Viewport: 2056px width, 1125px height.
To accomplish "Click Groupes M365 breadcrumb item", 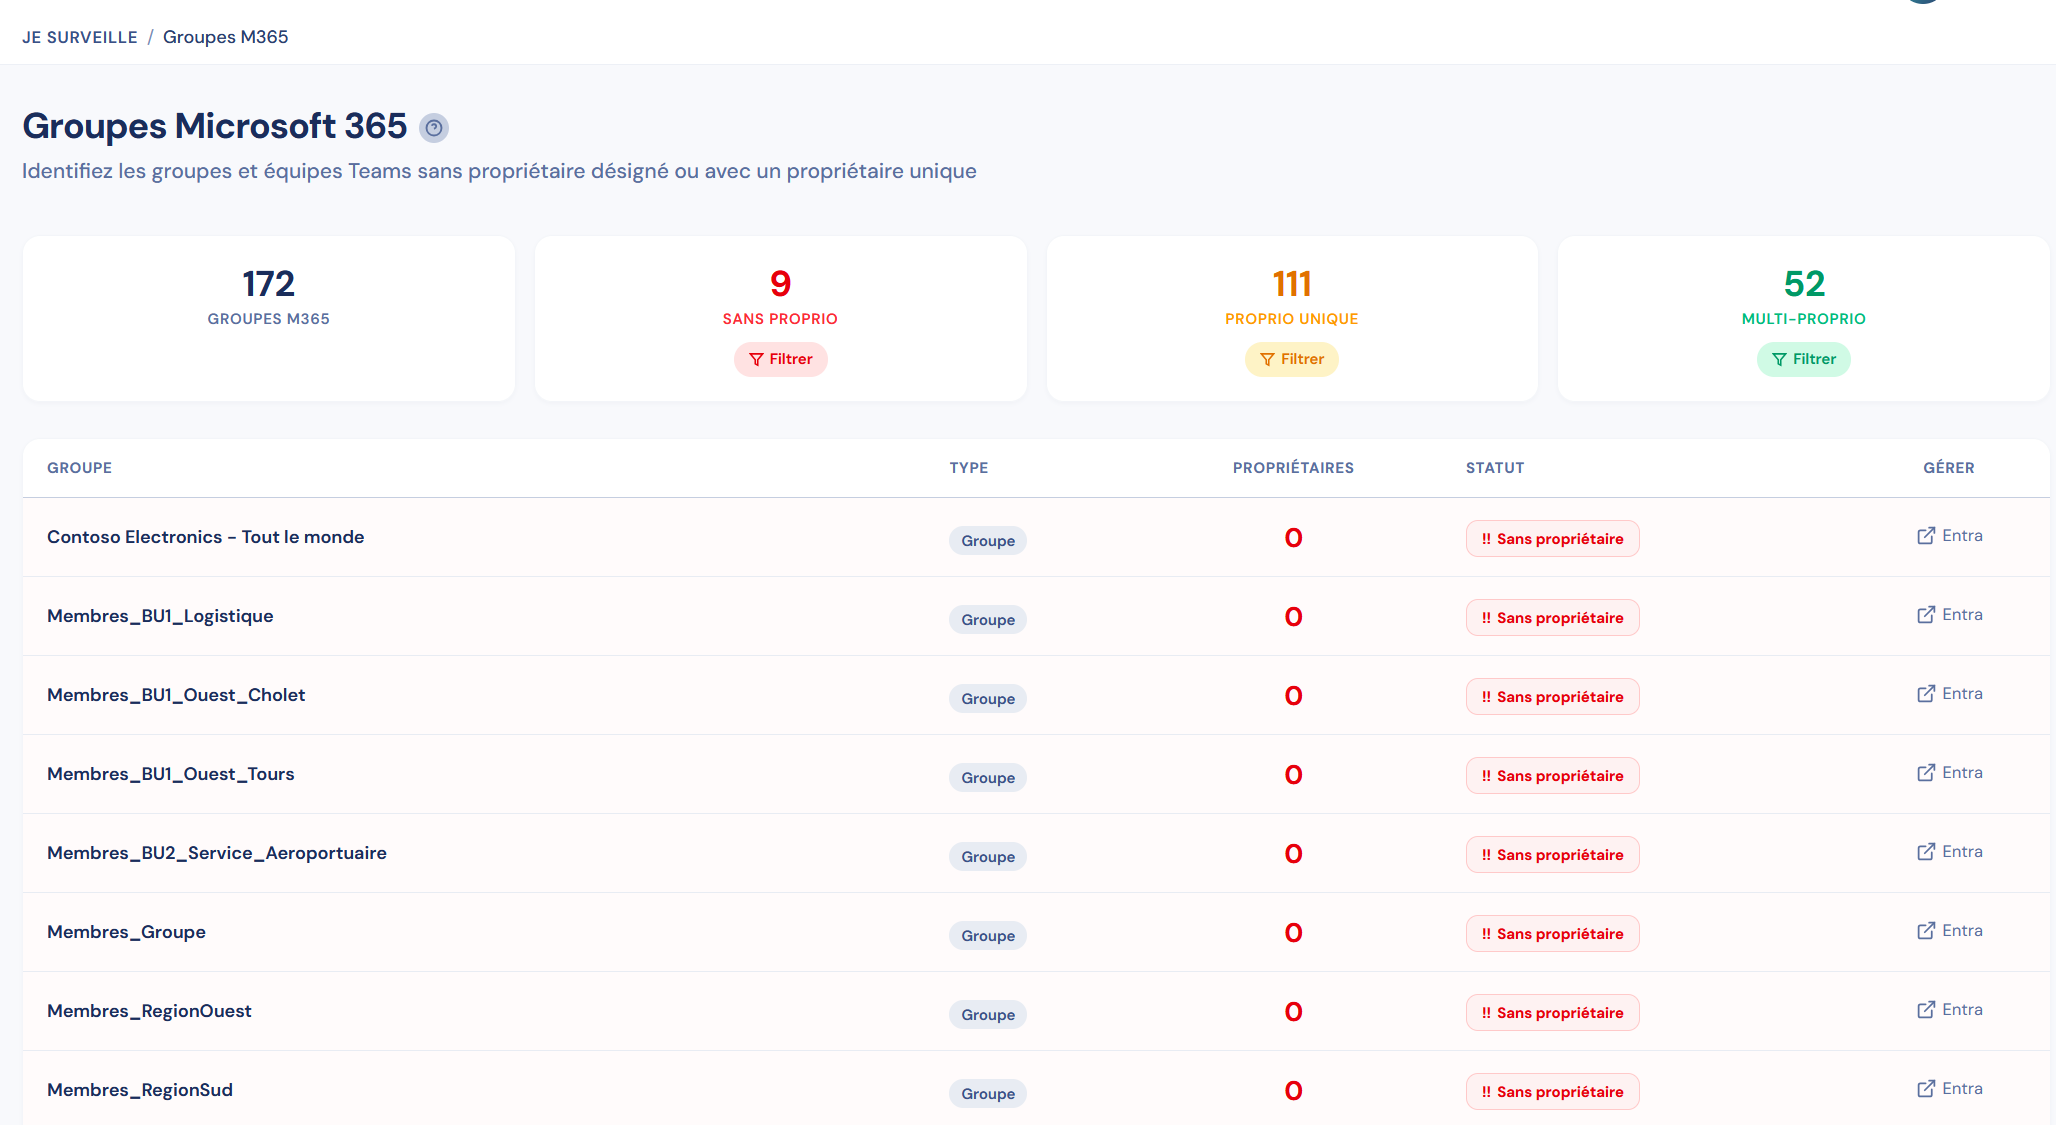I will (x=226, y=37).
